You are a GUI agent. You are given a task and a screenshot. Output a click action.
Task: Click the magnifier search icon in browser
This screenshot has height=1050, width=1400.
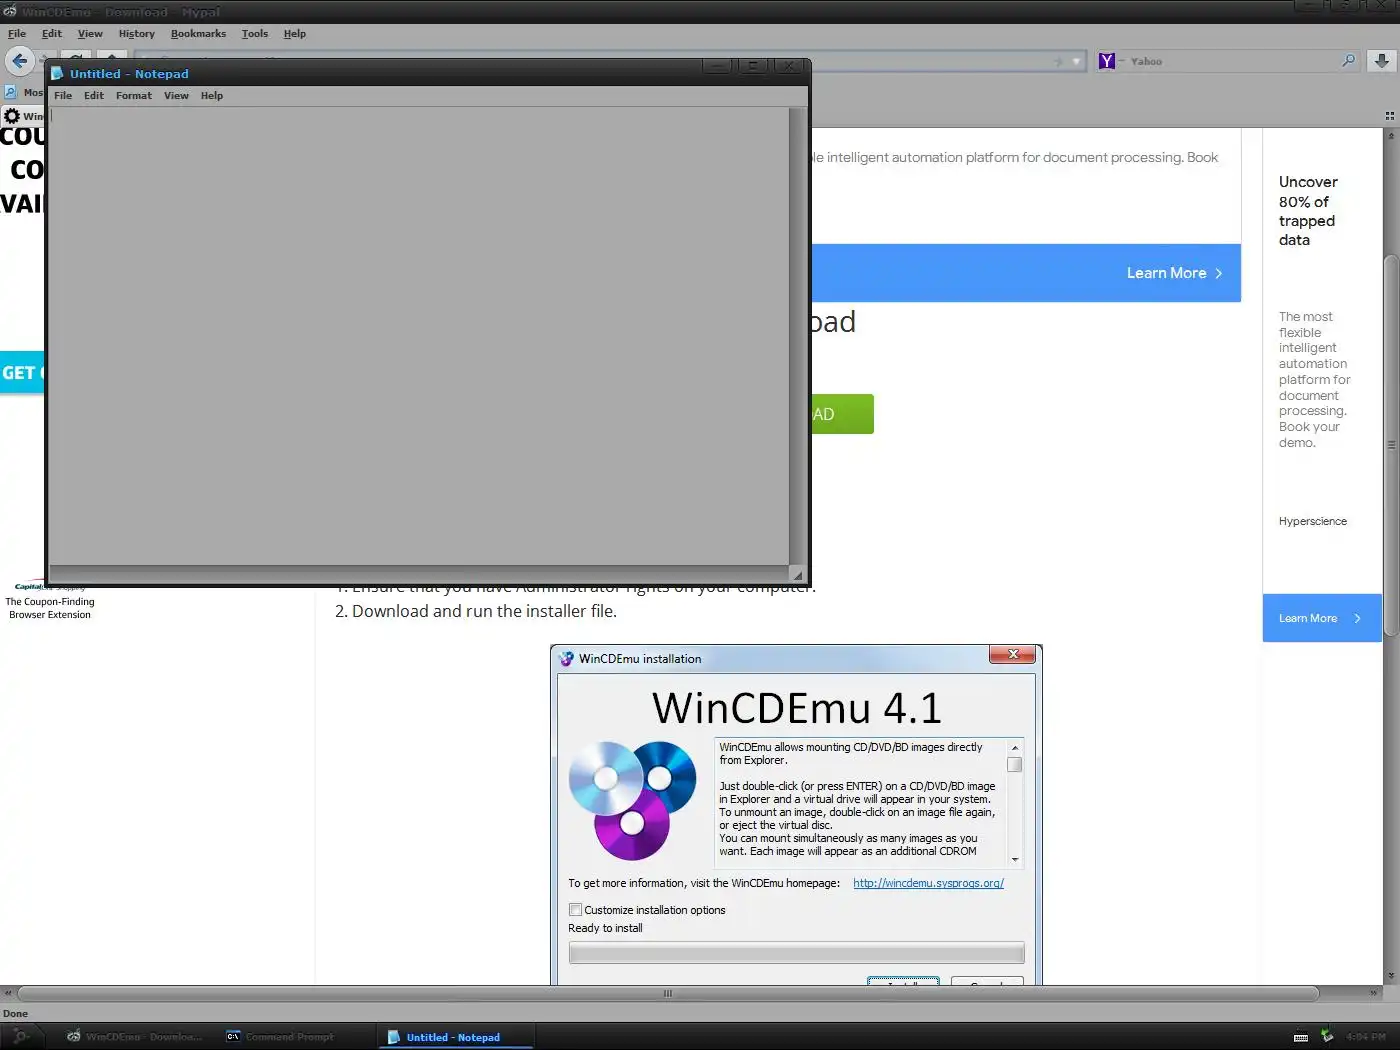click(x=1348, y=61)
